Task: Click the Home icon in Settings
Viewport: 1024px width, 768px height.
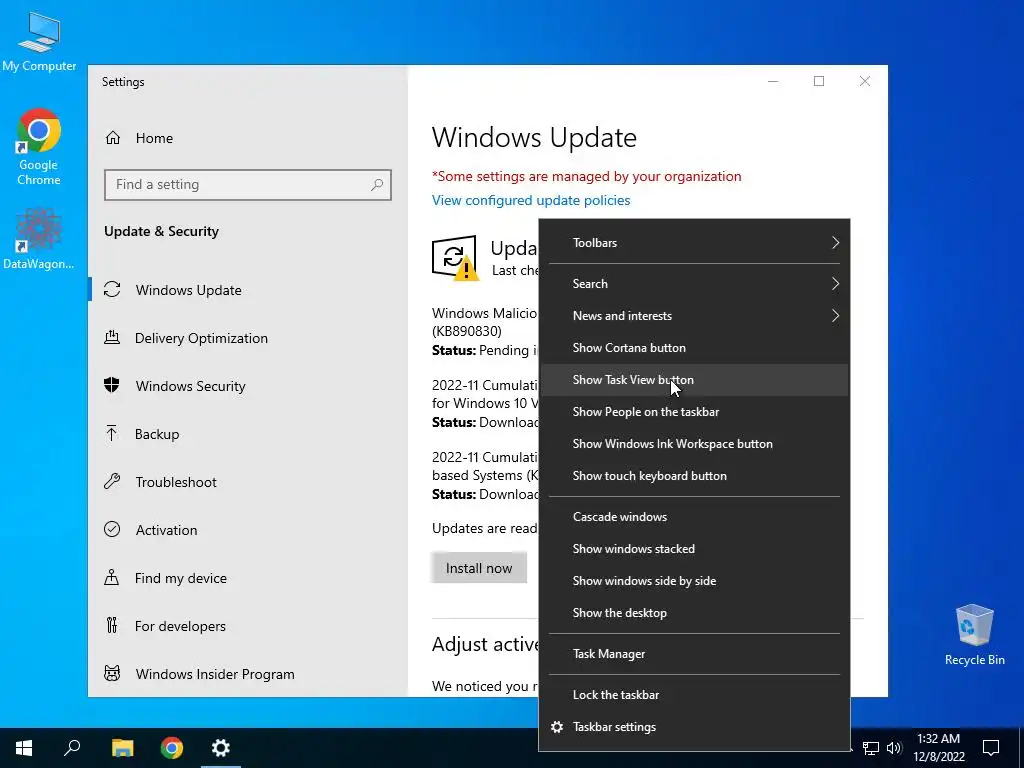Action: pyautogui.click(x=113, y=138)
